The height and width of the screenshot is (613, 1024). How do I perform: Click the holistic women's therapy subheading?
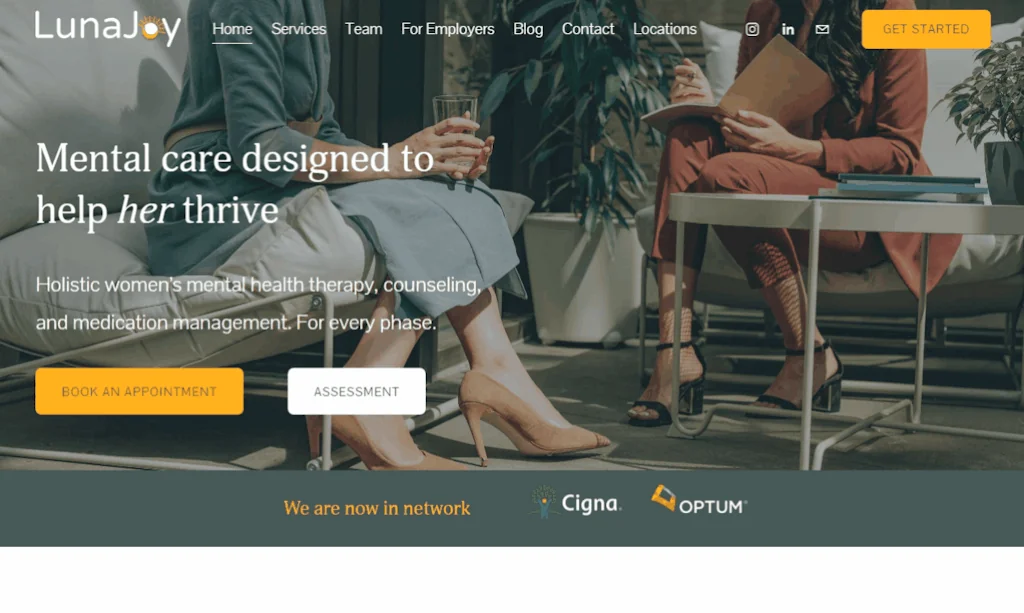click(x=258, y=304)
